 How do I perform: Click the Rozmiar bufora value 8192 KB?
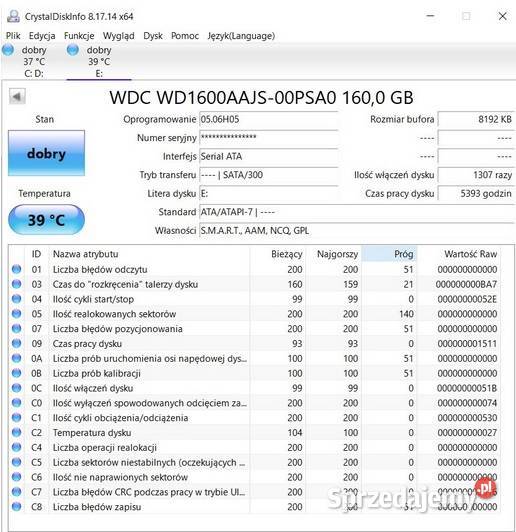[x=476, y=119]
